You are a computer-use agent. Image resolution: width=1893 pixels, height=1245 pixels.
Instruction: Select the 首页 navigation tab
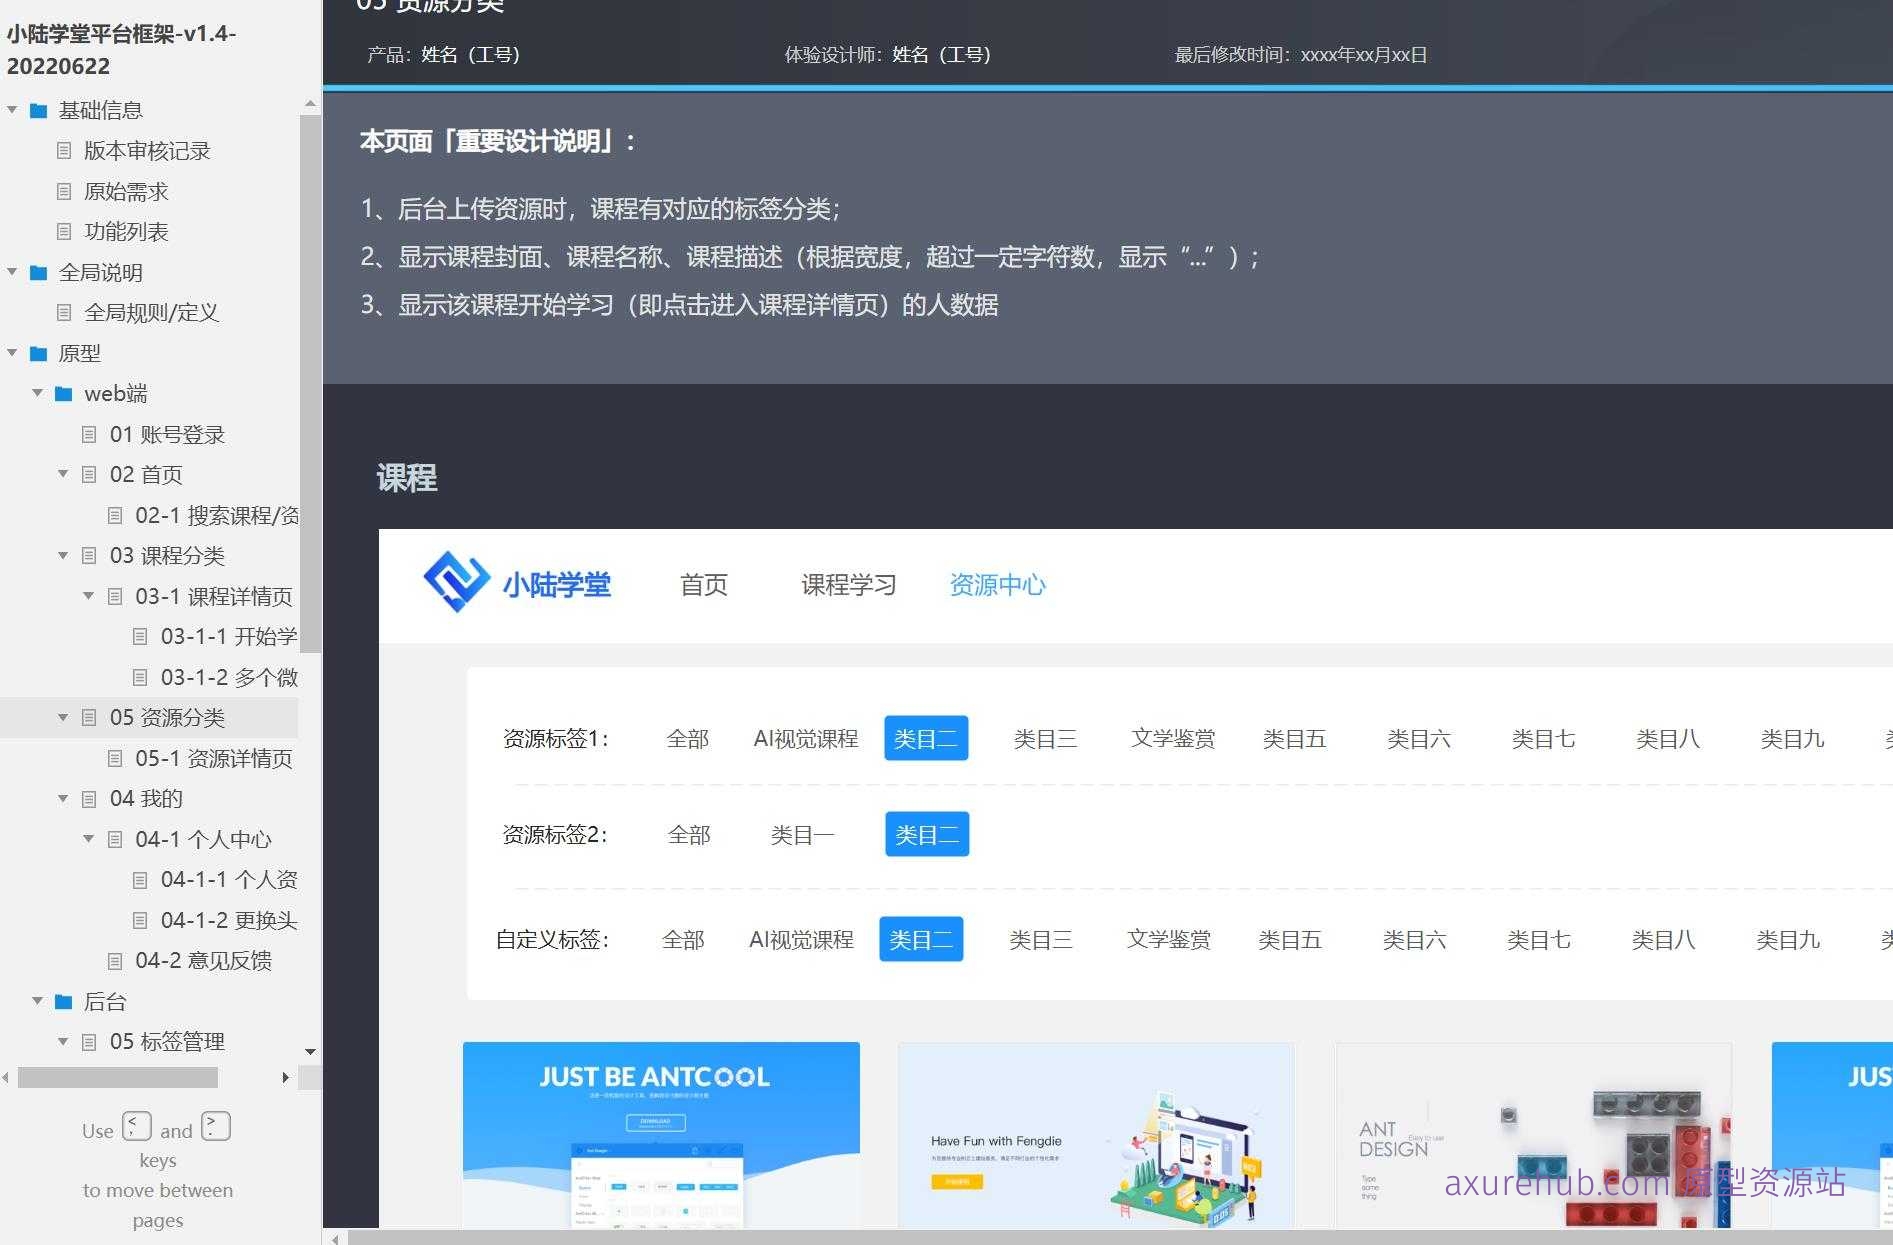point(703,585)
